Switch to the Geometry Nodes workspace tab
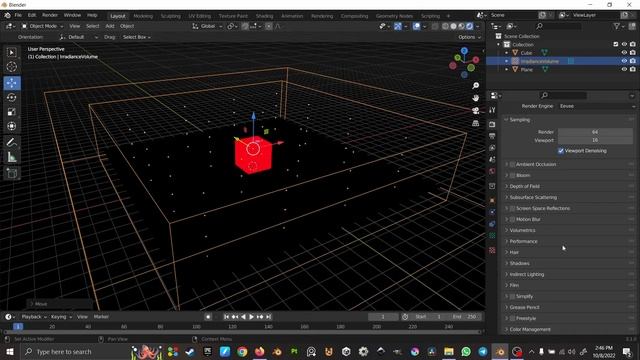 (394, 16)
